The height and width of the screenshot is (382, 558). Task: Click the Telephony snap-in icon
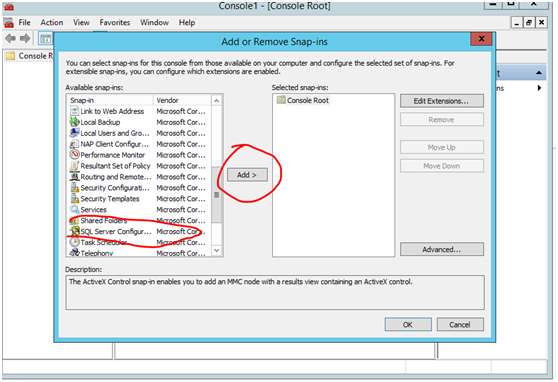tap(74, 253)
